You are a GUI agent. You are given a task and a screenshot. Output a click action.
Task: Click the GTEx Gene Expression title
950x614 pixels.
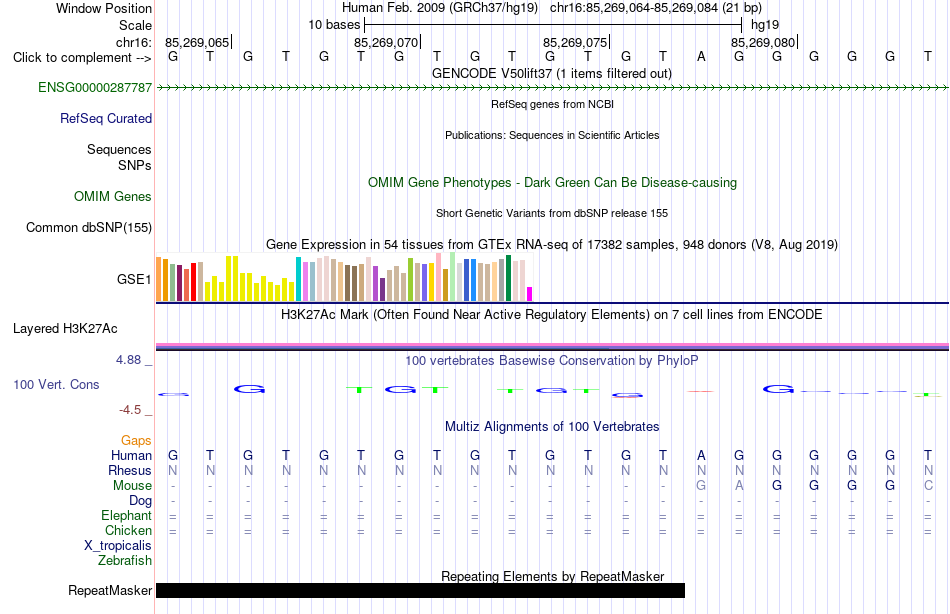(x=552, y=245)
